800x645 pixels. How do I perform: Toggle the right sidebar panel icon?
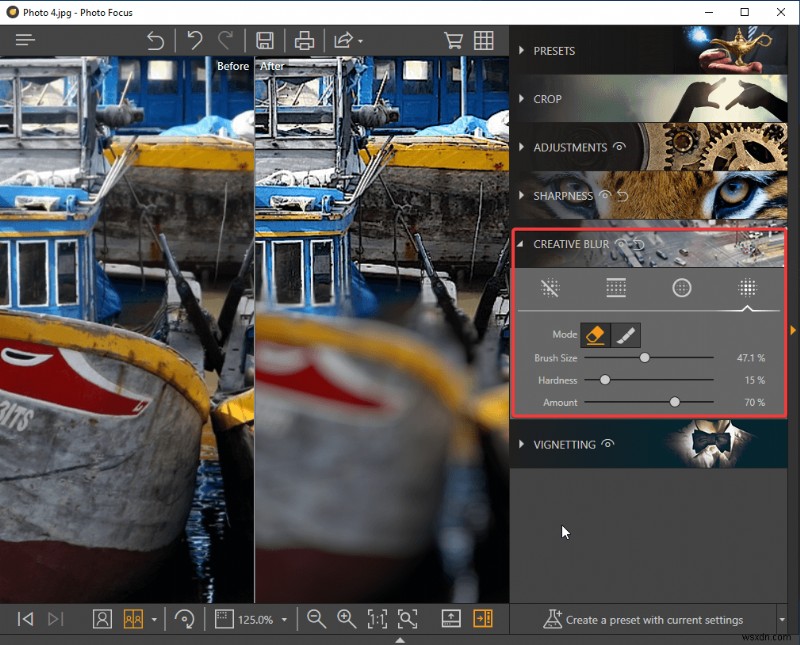click(x=483, y=619)
